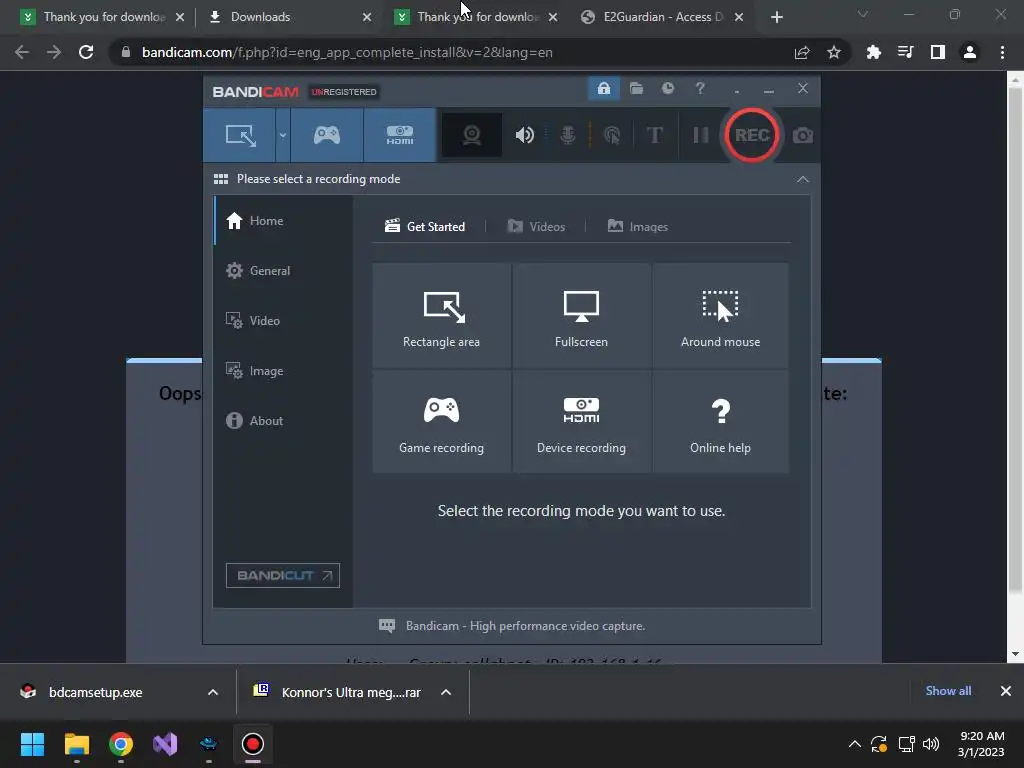Reload the current page

coord(86,52)
